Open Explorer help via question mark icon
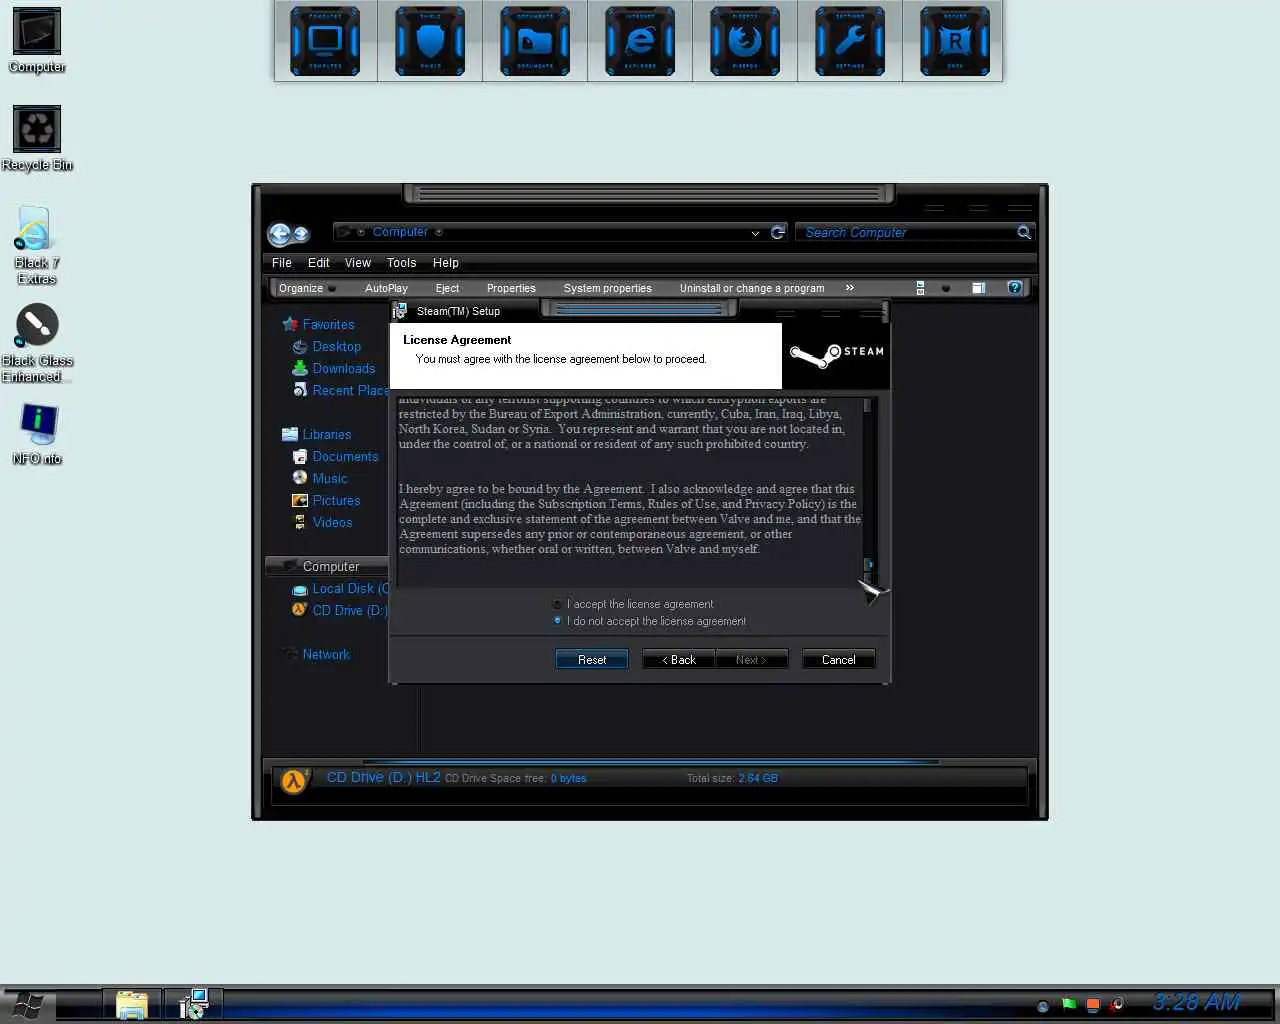Viewport: 1280px width, 1024px height. pos(1014,288)
